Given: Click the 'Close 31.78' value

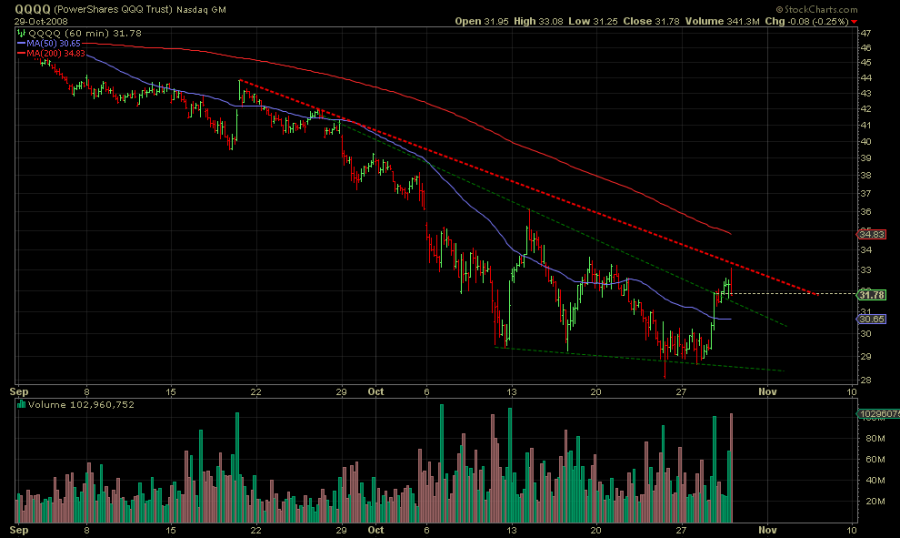Looking at the screenshot, I should click(651, 21).
